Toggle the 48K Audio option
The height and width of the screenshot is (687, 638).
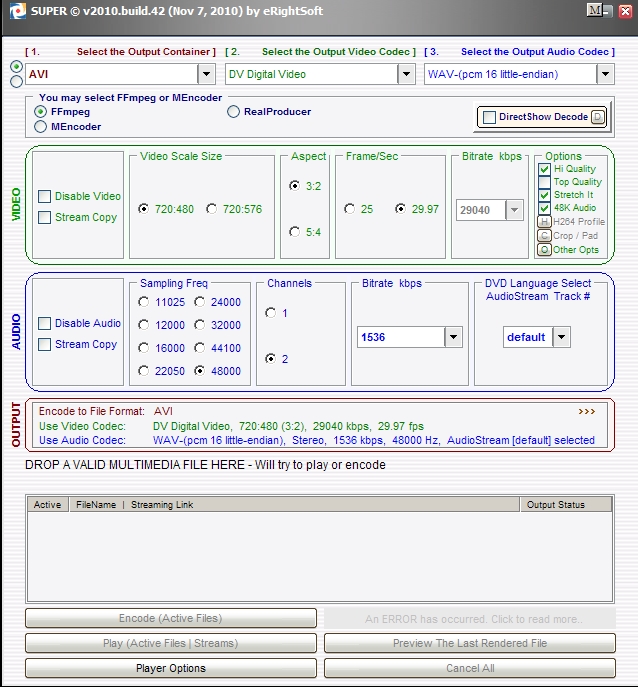coord(544,208)
